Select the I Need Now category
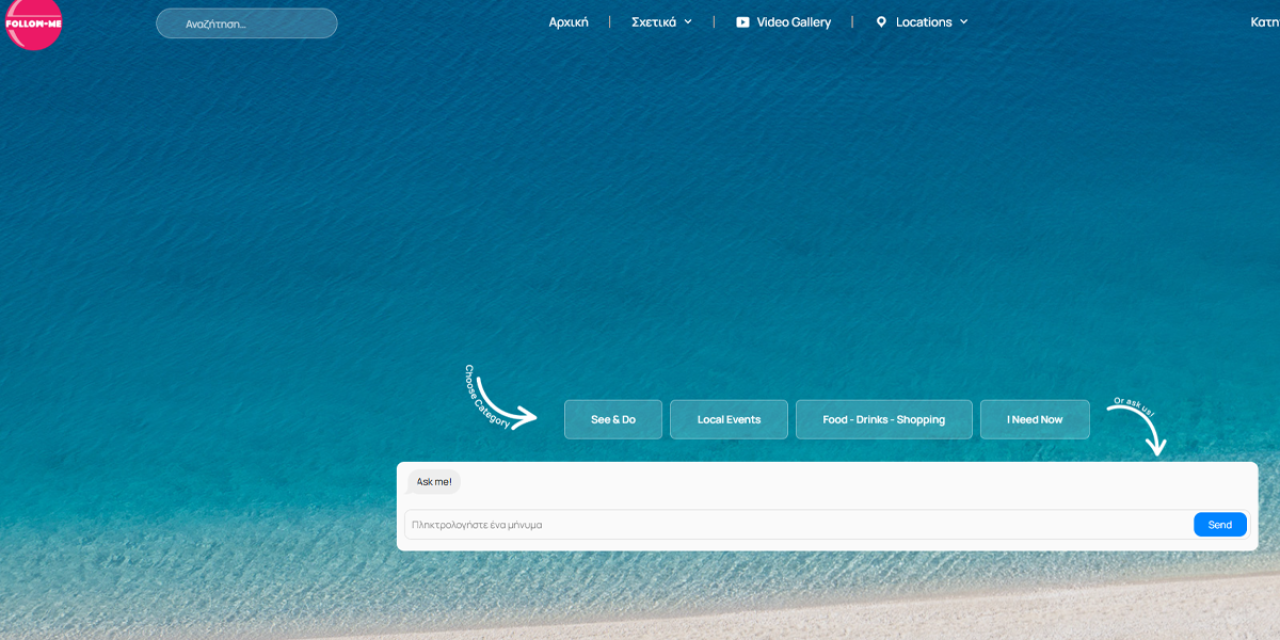 [1035, 420]
